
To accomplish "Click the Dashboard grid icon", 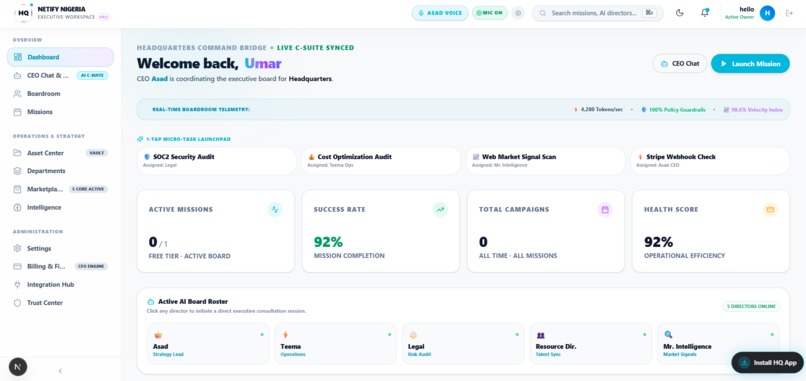I will point(18,57).
